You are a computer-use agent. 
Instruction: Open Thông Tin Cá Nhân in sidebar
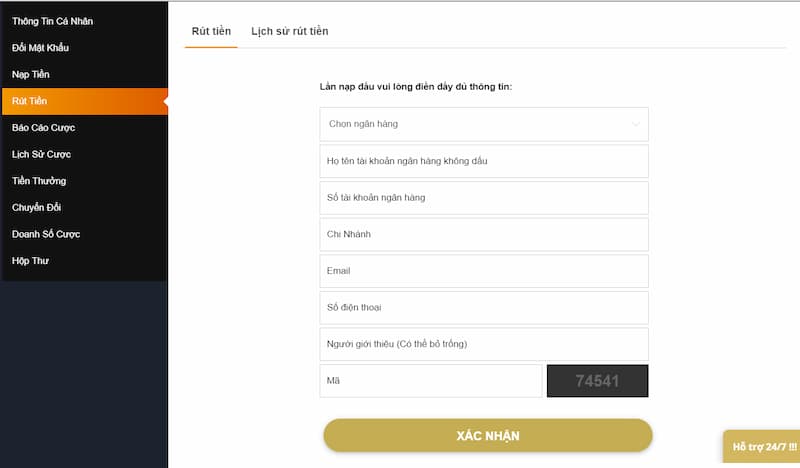click(53, 21)
